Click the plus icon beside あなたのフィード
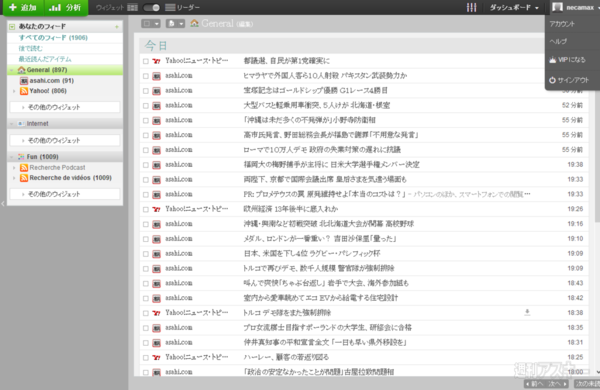Viewport: 600px width, 390px height. point(117,27)
